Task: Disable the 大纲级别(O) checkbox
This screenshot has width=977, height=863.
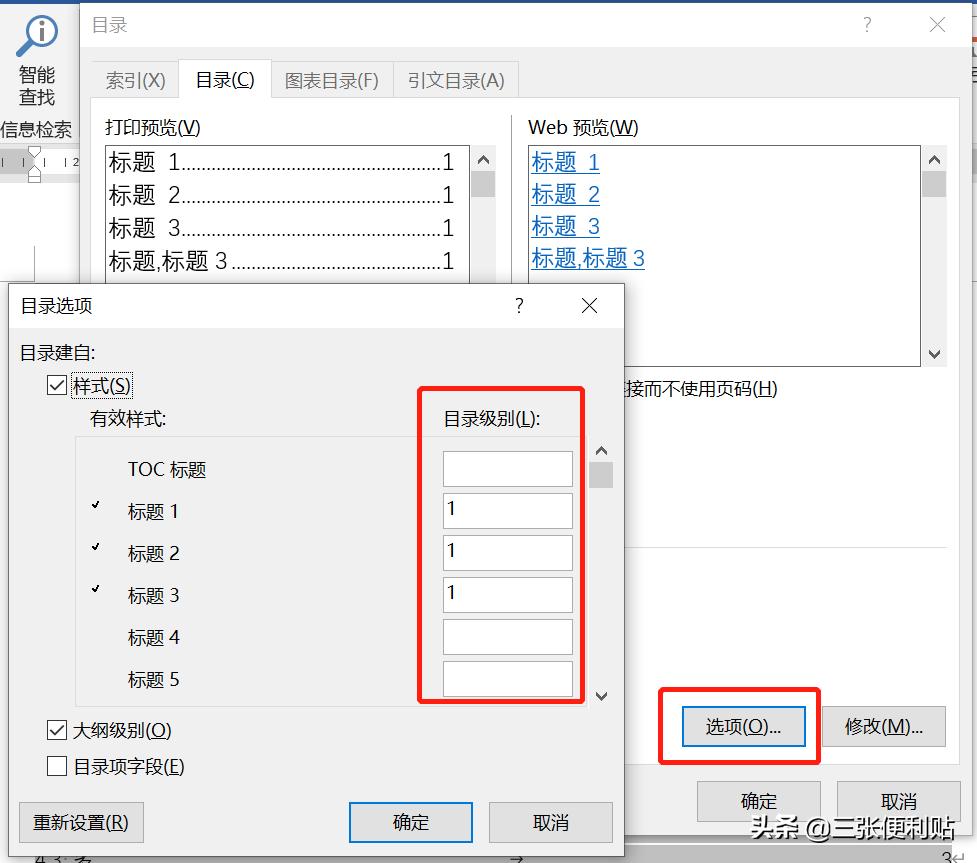Action: click(57, 730)
